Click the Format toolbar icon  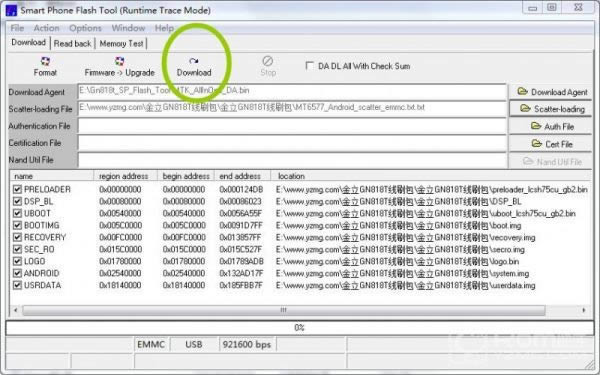click(45, 67)
